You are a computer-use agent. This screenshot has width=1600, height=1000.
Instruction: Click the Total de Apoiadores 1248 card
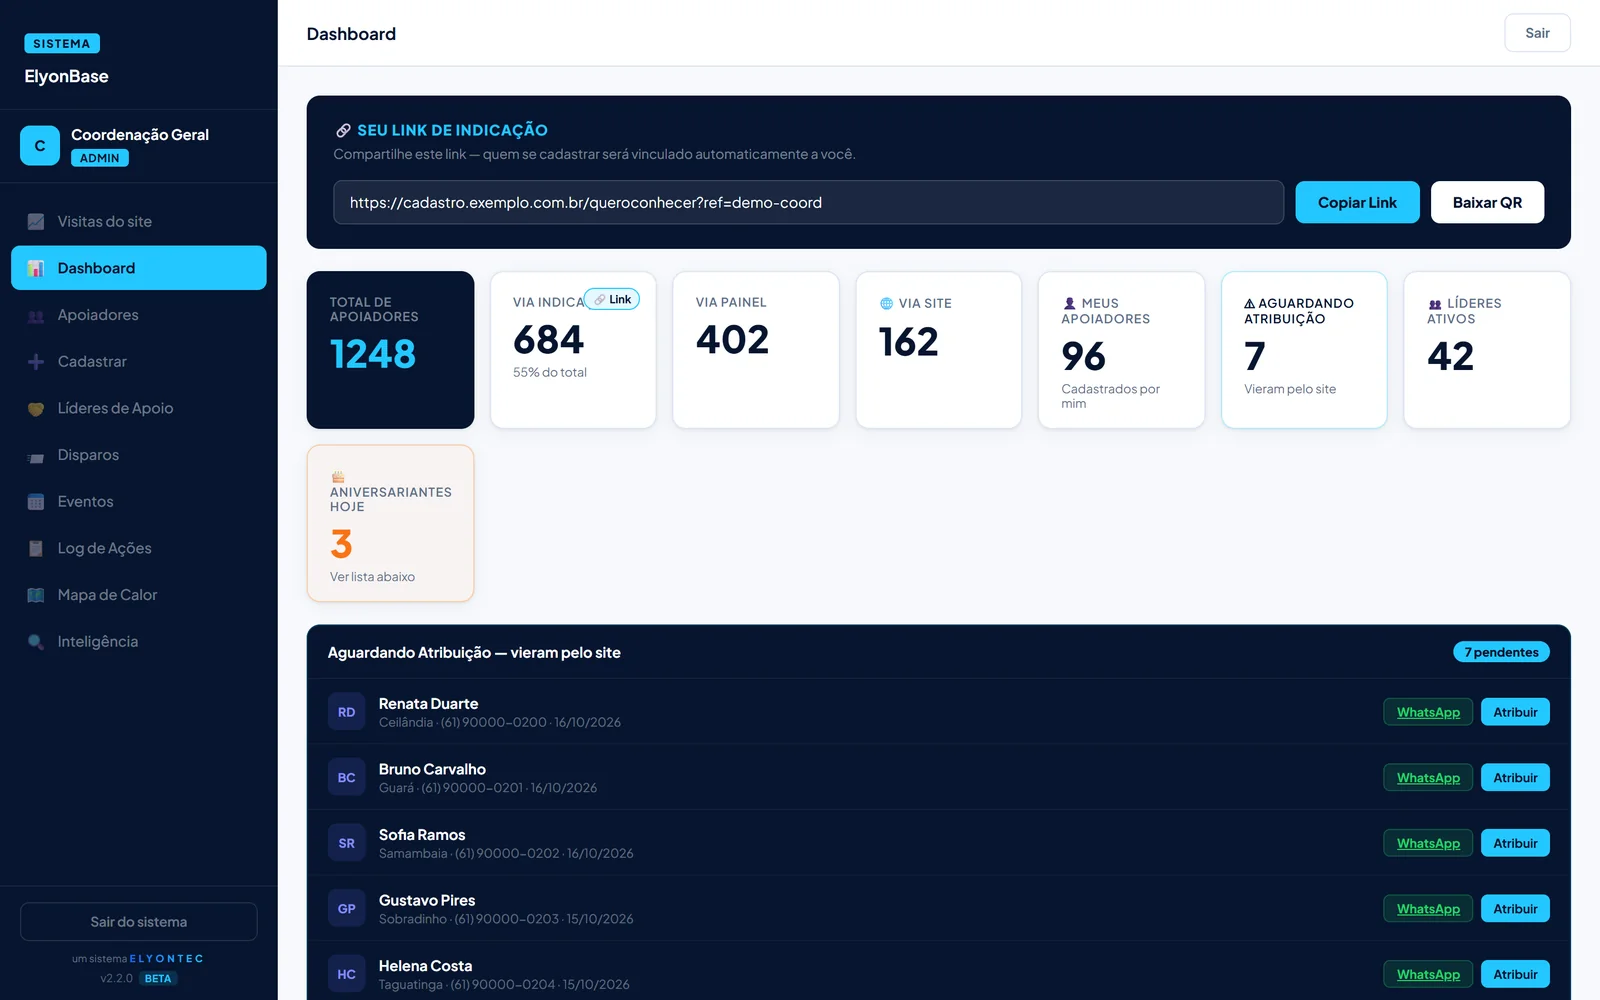pyautogui.click(x=390, y=350)
